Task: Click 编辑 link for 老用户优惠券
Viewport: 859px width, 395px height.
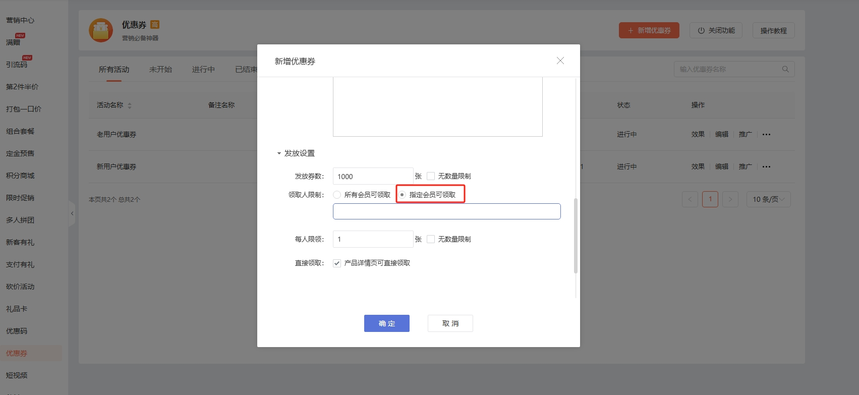Action: [x=721, y=134]
